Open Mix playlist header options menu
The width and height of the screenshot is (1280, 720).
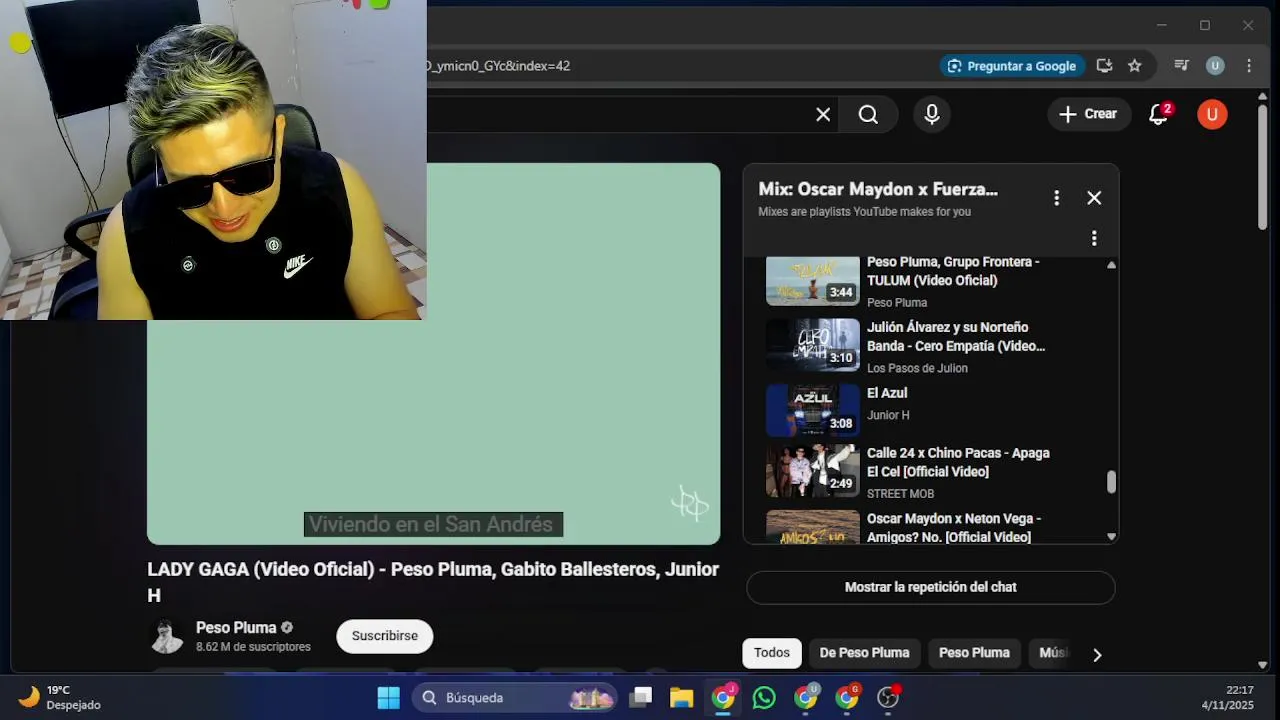[x=1056, y=198]
